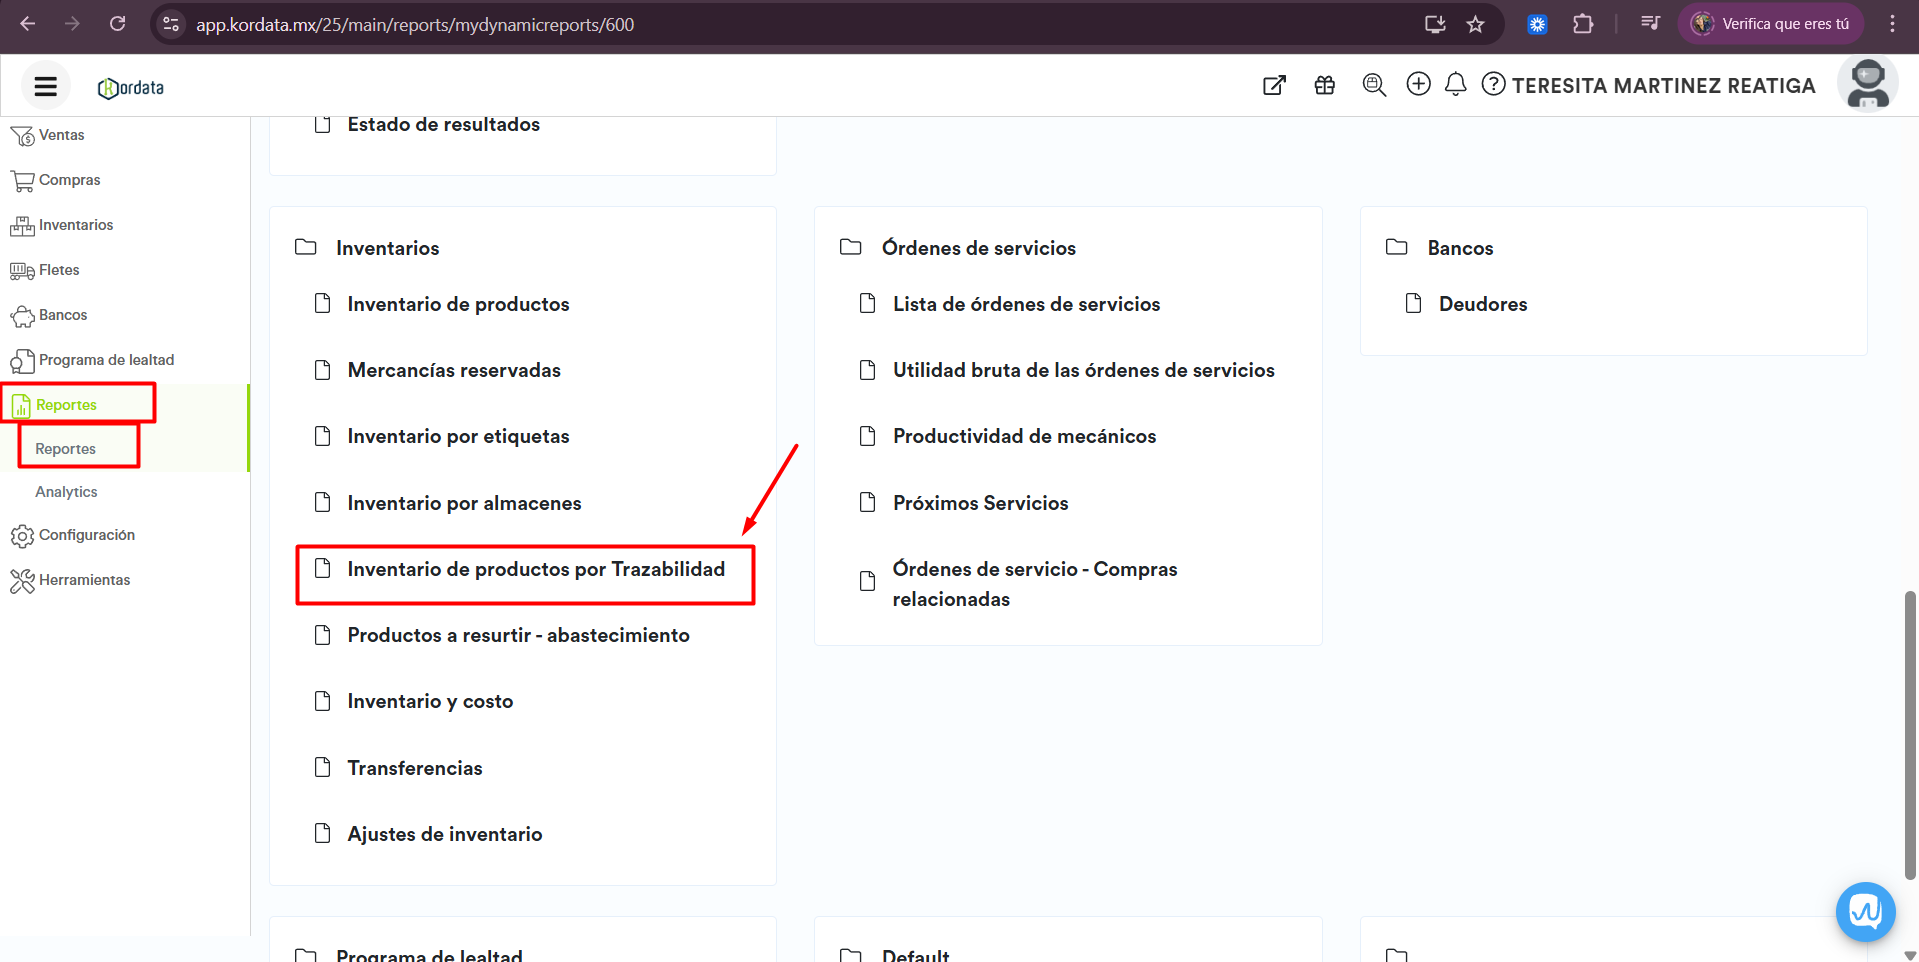Expand the Órdenes de servicios folder
This screenshot has height=962, width=1919.
pos(978,248)
